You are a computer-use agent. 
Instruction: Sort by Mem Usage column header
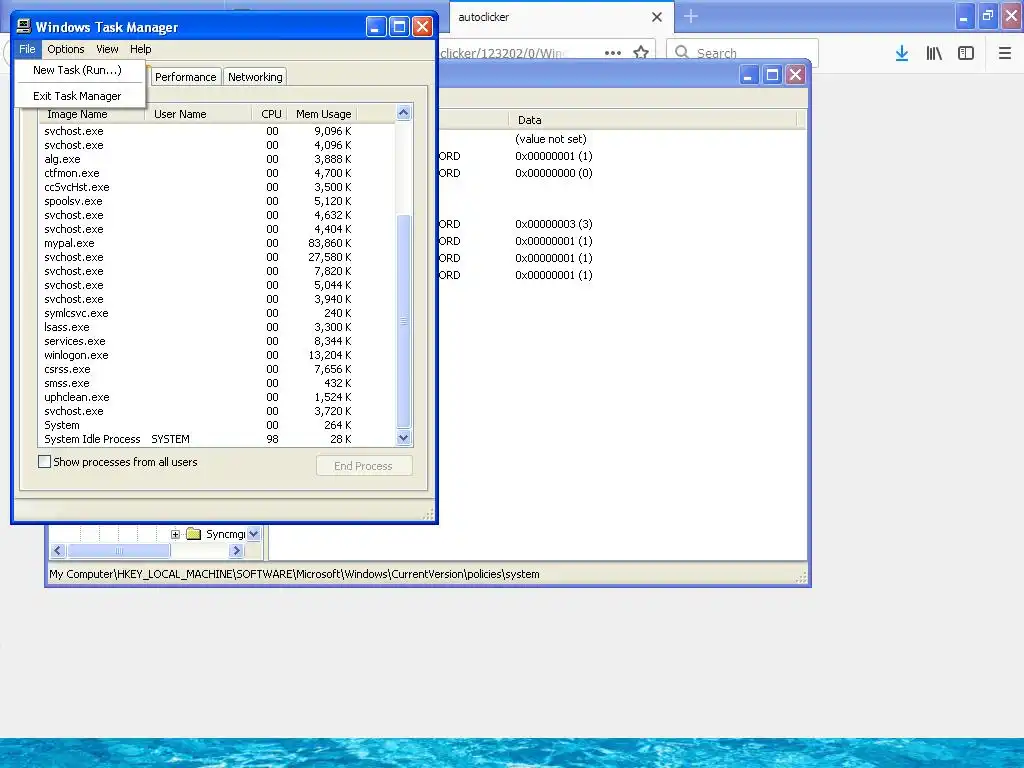[323, 114]
